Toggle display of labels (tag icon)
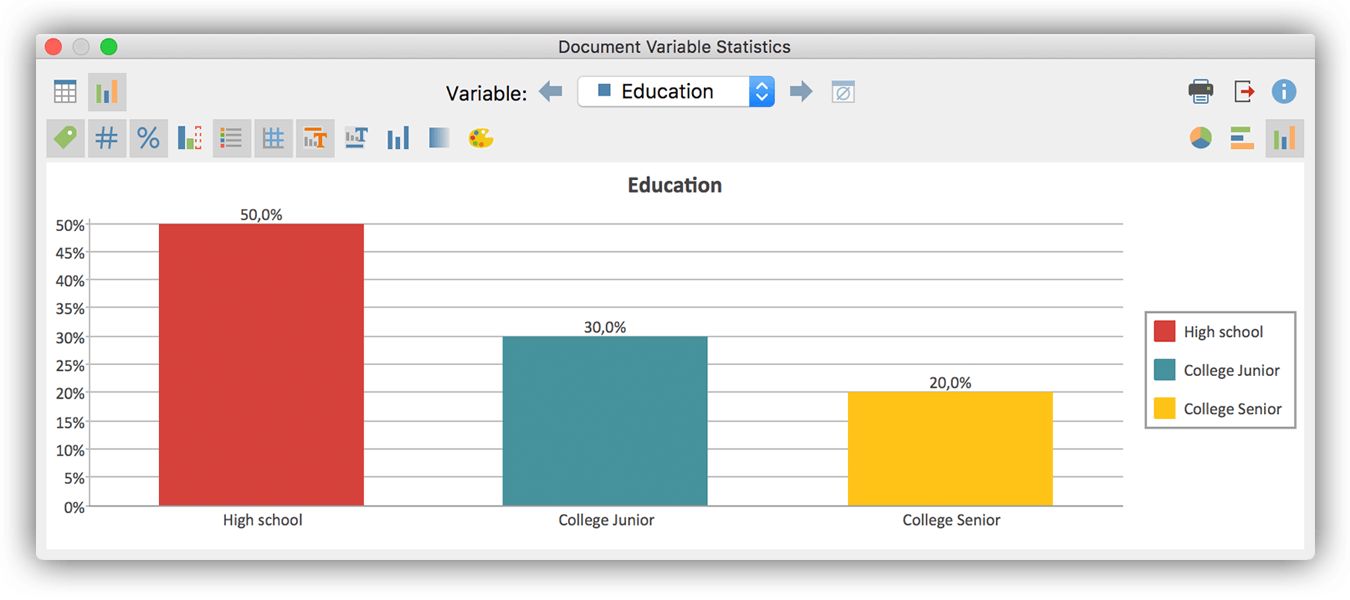 [65, 138]
